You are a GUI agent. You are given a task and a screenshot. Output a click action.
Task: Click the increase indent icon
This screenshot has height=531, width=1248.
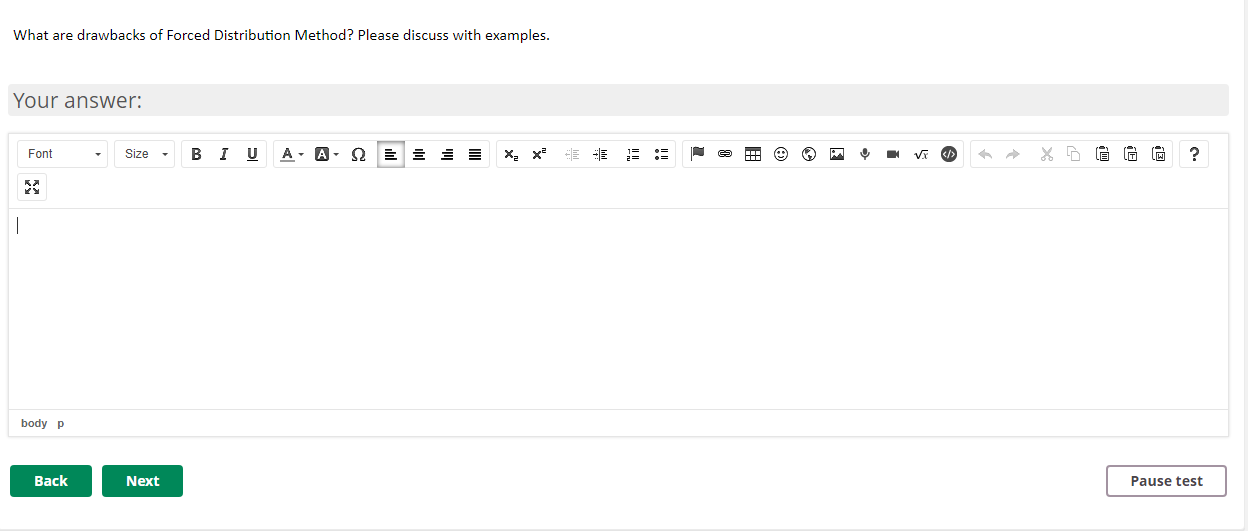(600, 154)
